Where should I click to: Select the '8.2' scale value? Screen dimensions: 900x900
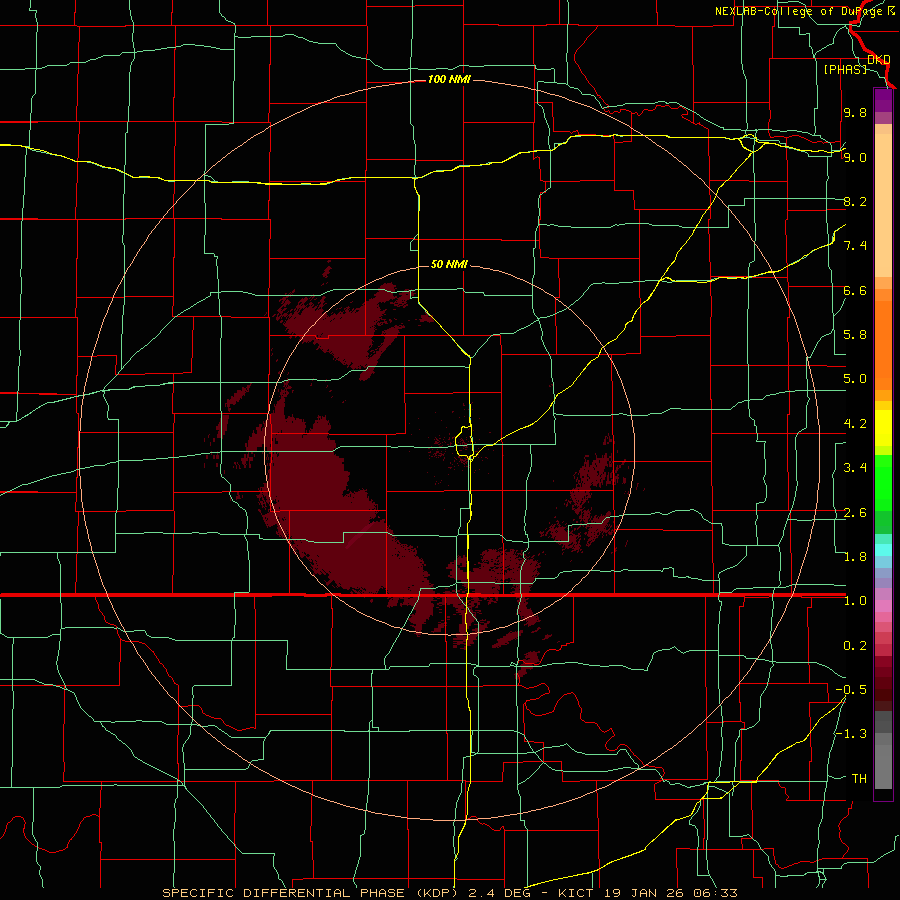click(x=855, y=201)
